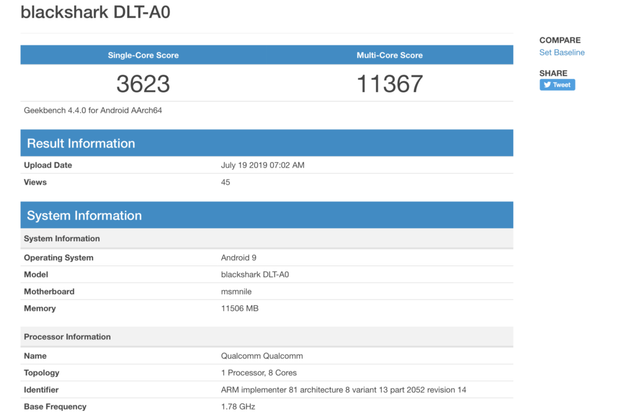Click the Set Baseline link

[562, 52]
